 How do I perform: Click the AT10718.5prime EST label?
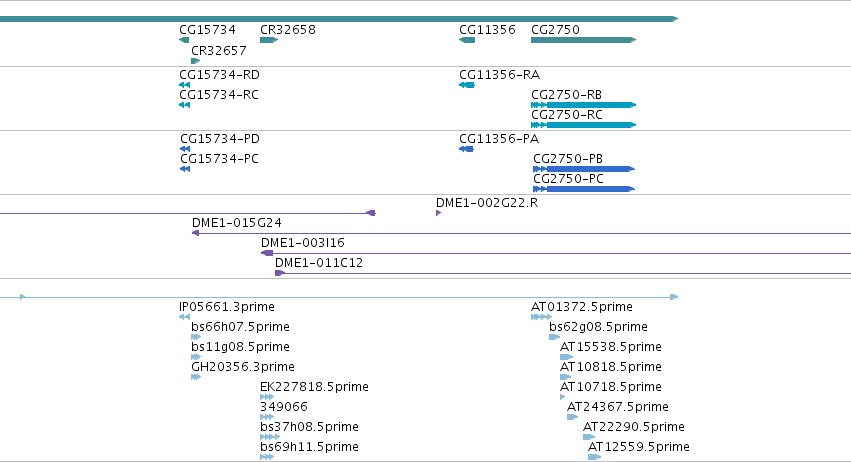click(611, 387)
